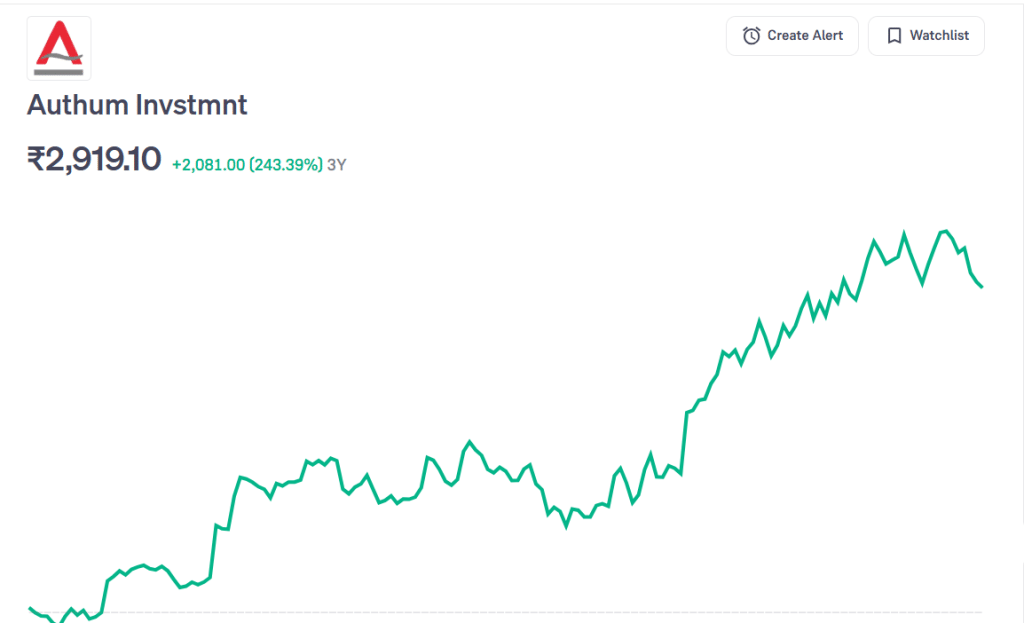The height and width of the screenshot is (623, 1024).
Task: Click the gray swoosh beneath the logo's A
Action: pyautogui.click(x=59, y=61)
